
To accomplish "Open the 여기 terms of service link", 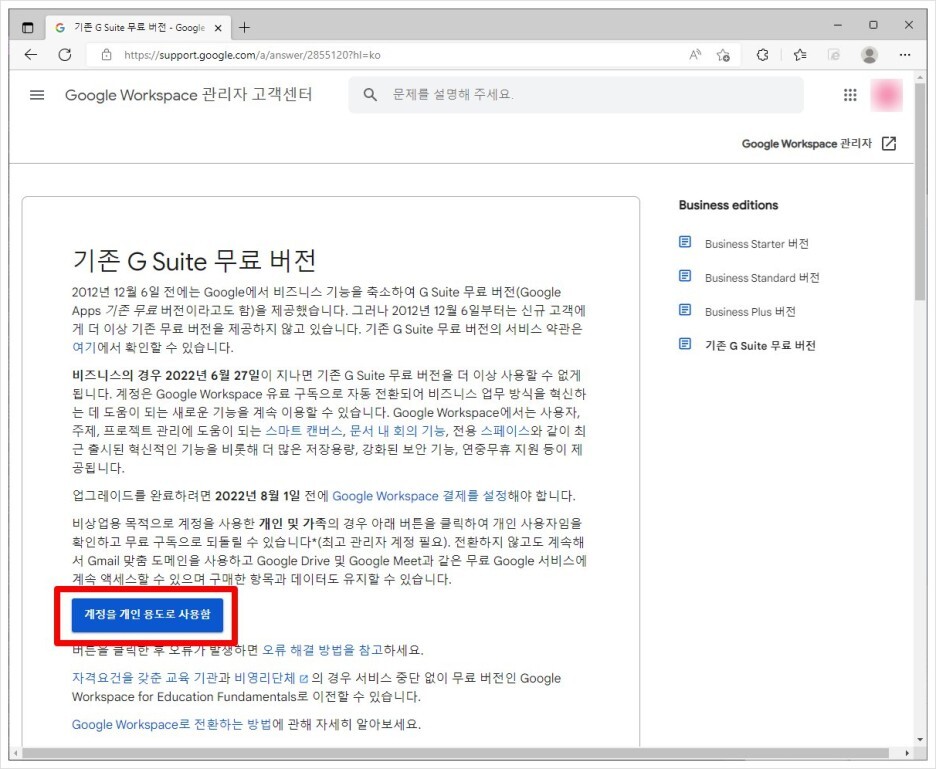I will pos(84,347).
